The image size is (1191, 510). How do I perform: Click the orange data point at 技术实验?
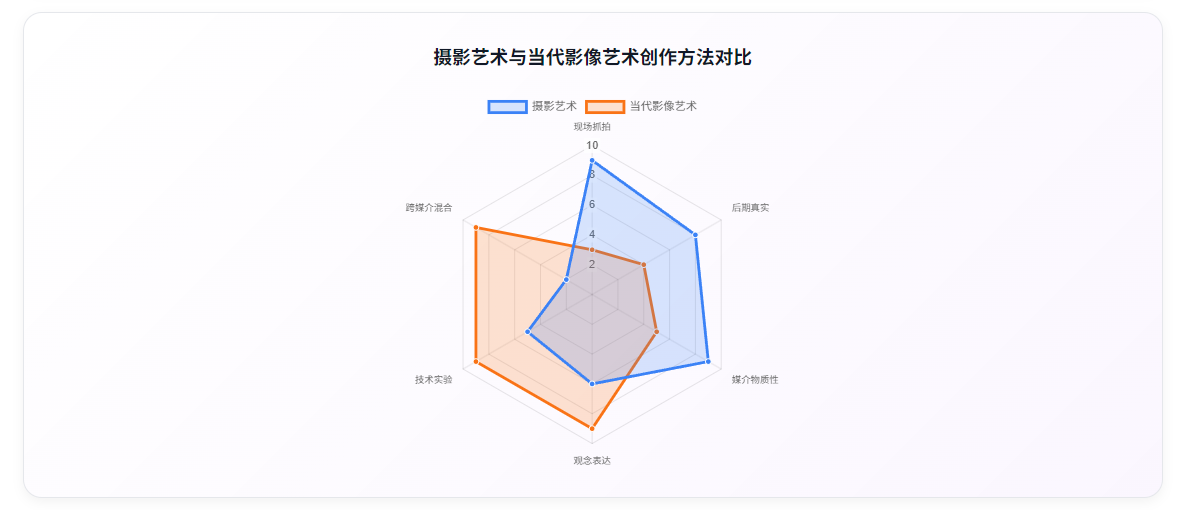tap(475, 362)
